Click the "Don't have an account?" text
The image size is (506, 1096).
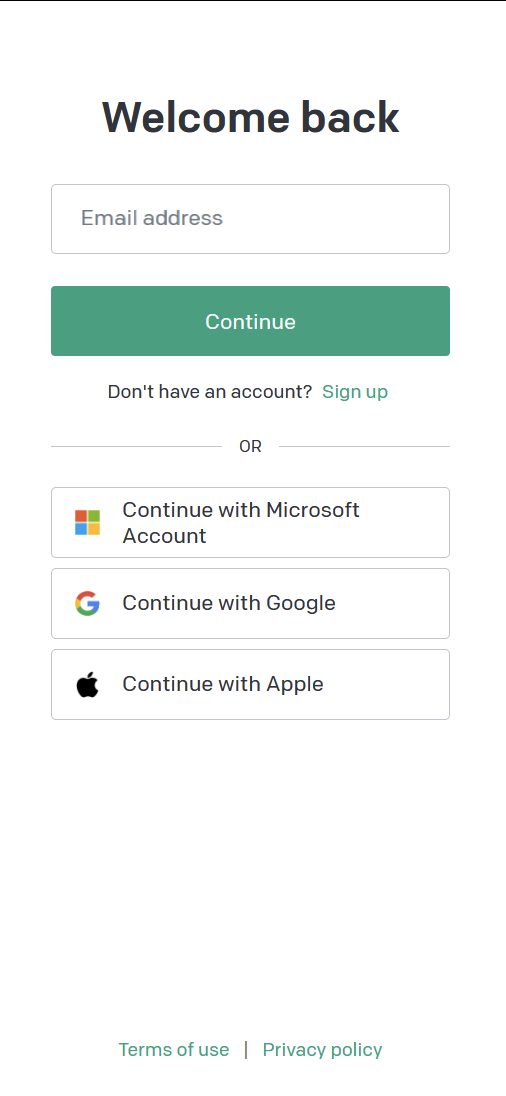click(210, 391)
